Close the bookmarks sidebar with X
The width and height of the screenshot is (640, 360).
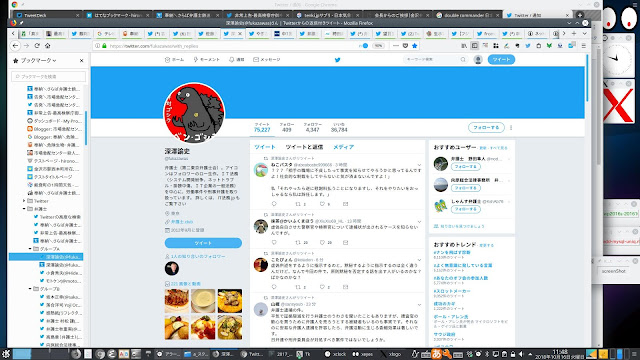82,60
